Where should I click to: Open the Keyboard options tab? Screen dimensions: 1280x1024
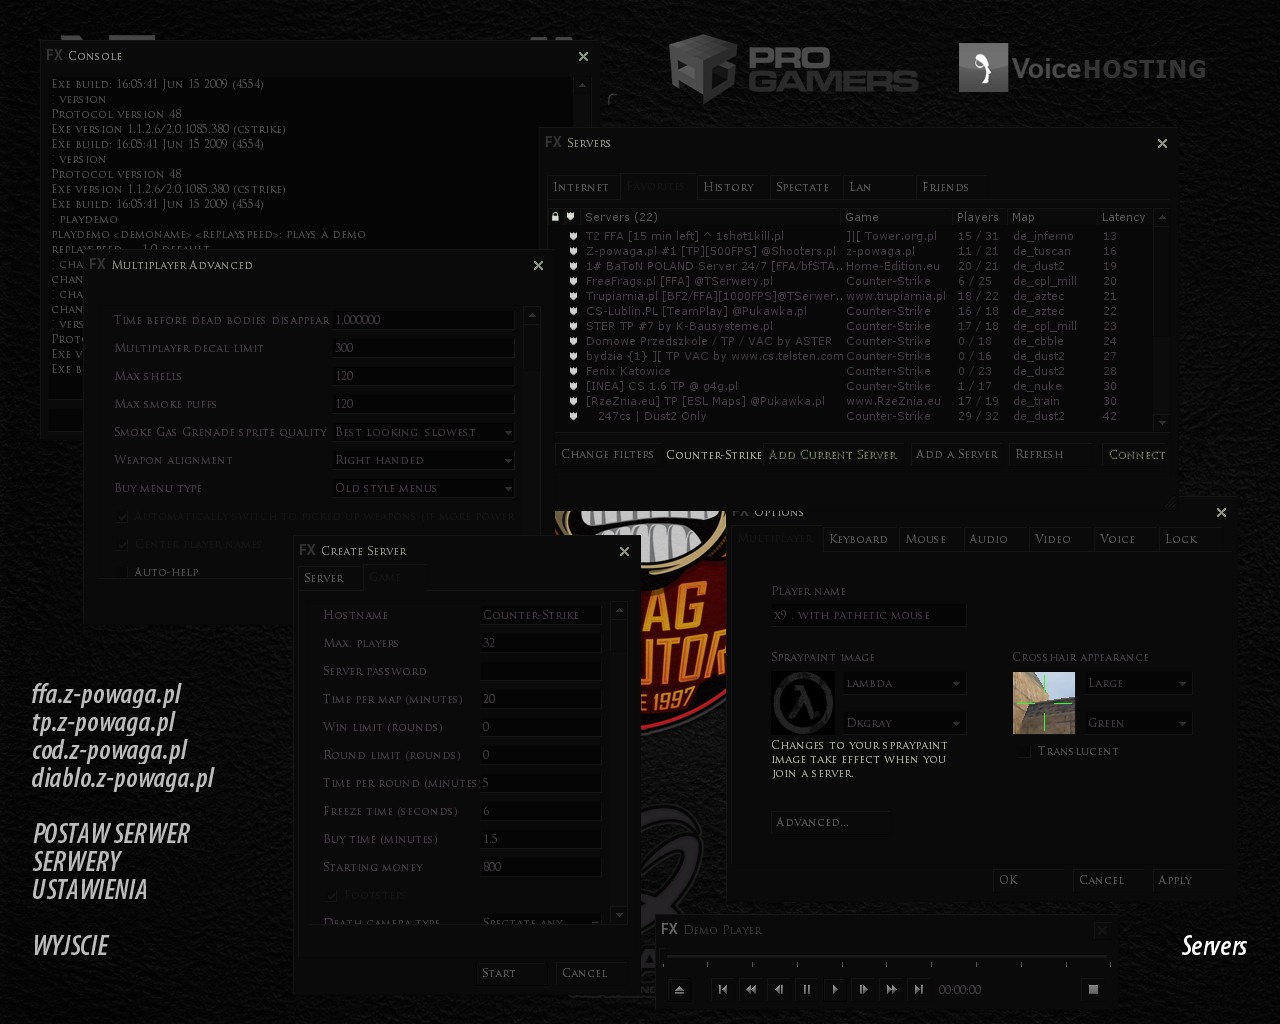[858, 539]
